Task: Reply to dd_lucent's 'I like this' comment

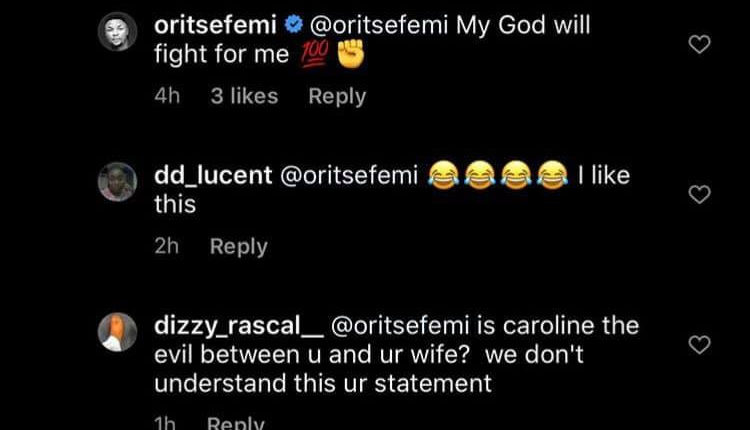Action: tap(238, 247)
